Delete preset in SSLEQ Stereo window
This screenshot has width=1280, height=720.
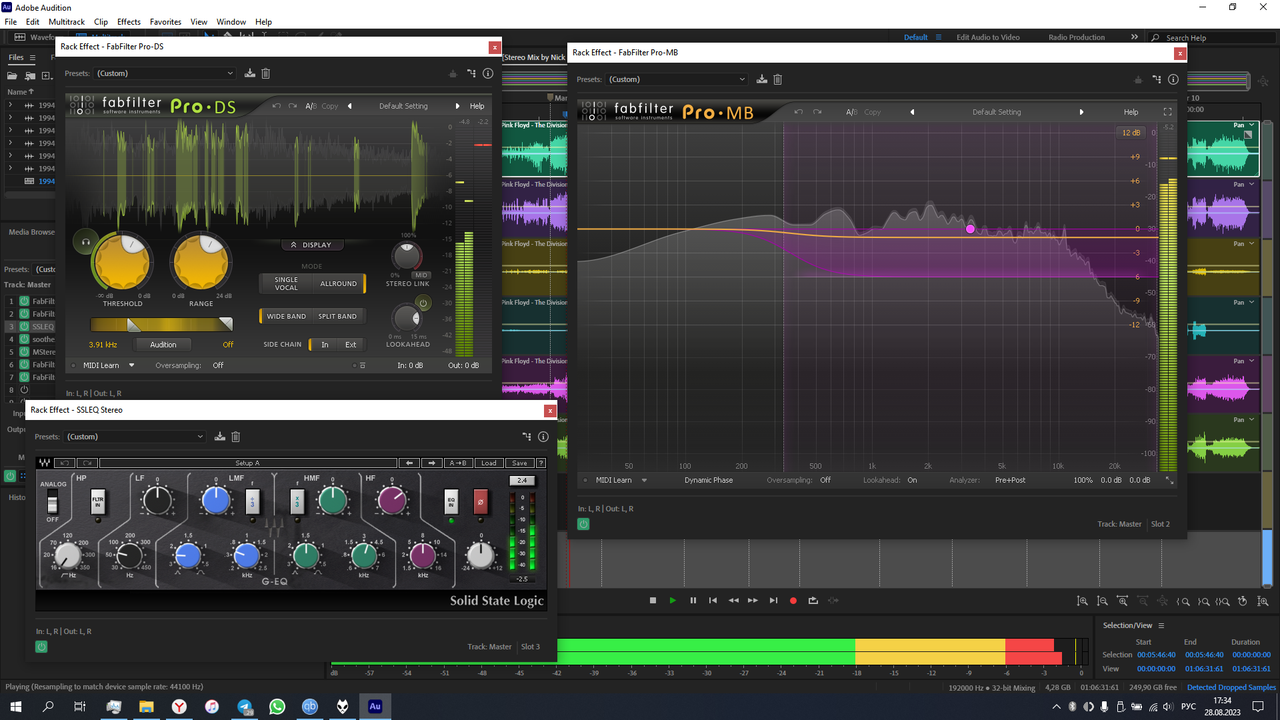click(236, 436)
